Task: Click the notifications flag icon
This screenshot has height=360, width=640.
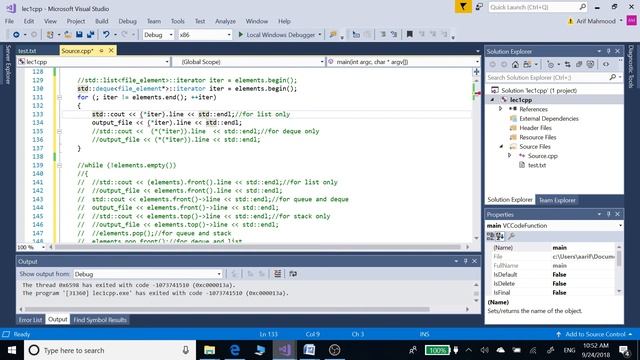Action: click(463, 7)
